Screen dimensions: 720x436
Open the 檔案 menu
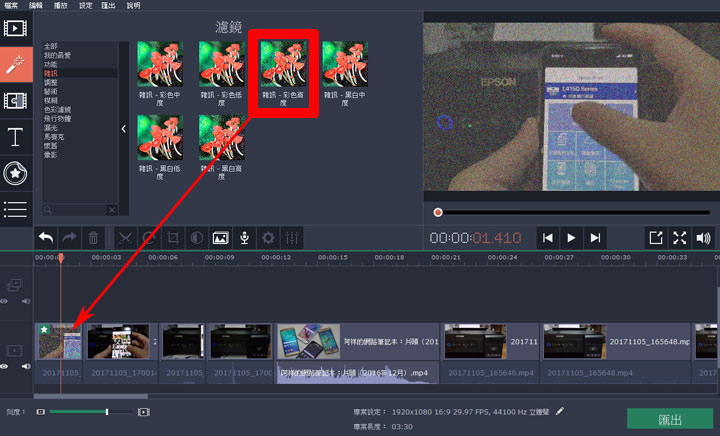pyautogui.click(x=11, y=6)
